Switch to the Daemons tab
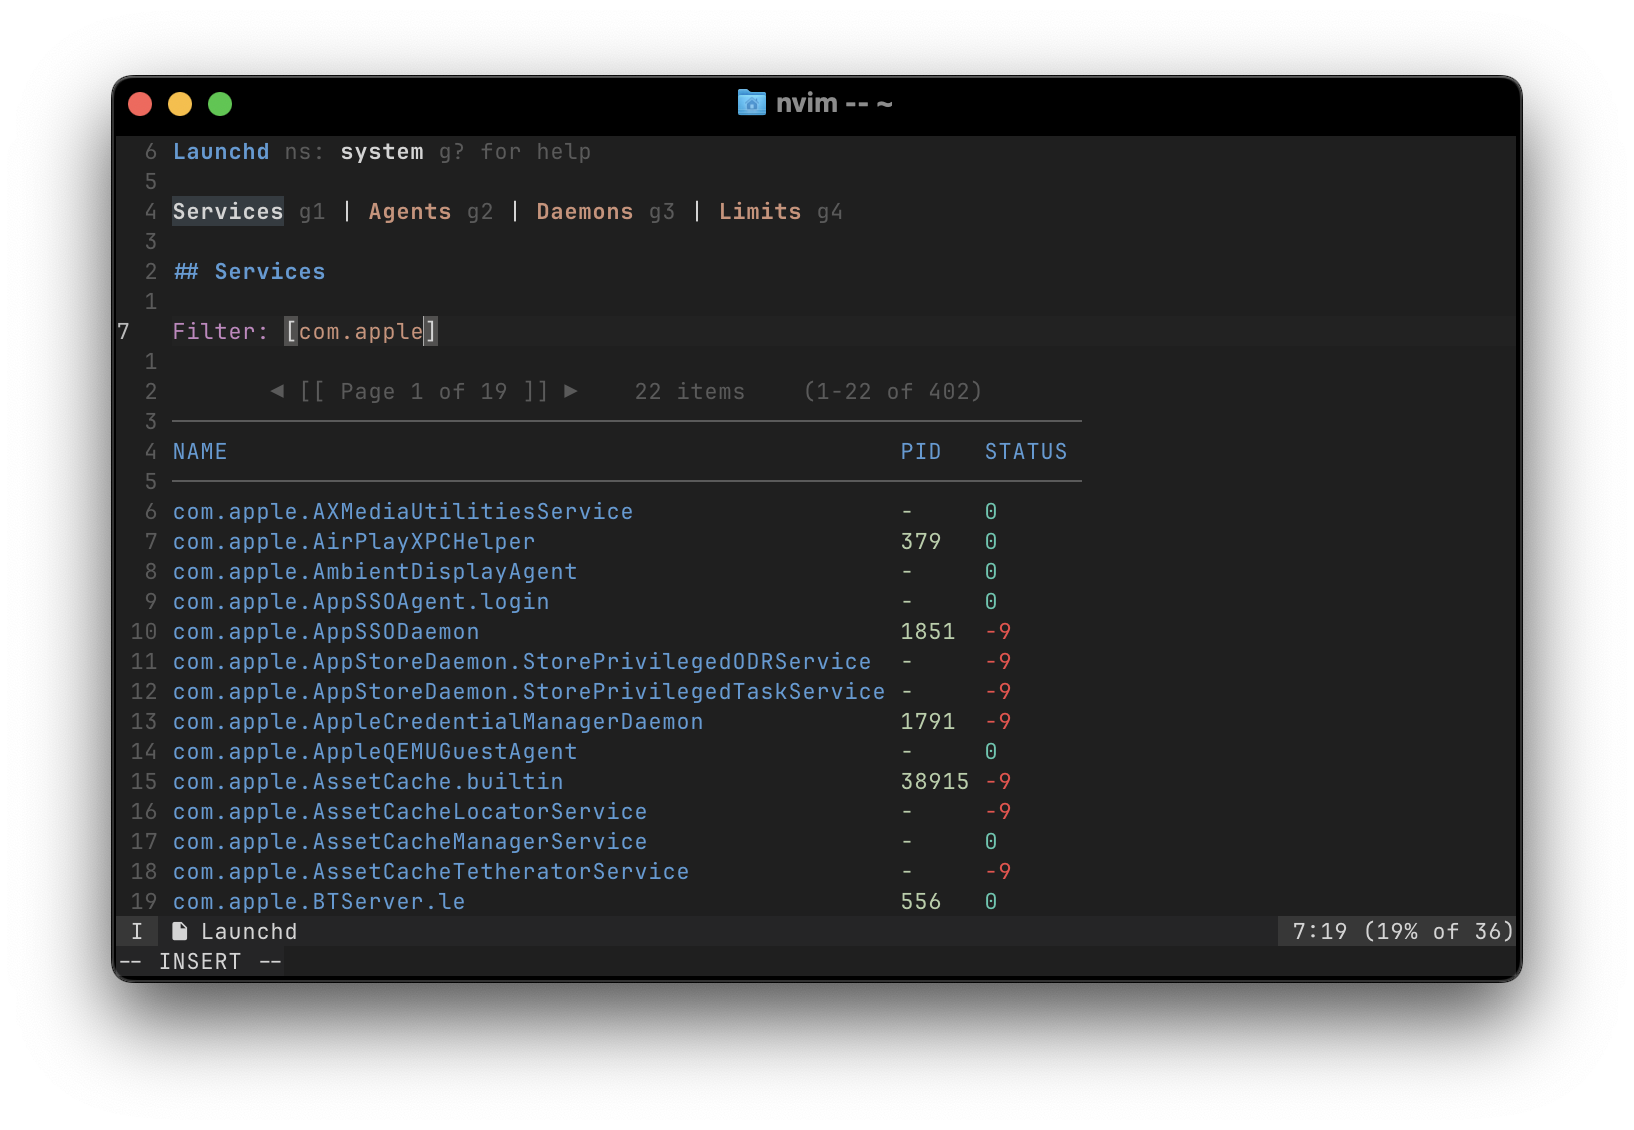 coord(585,211)
